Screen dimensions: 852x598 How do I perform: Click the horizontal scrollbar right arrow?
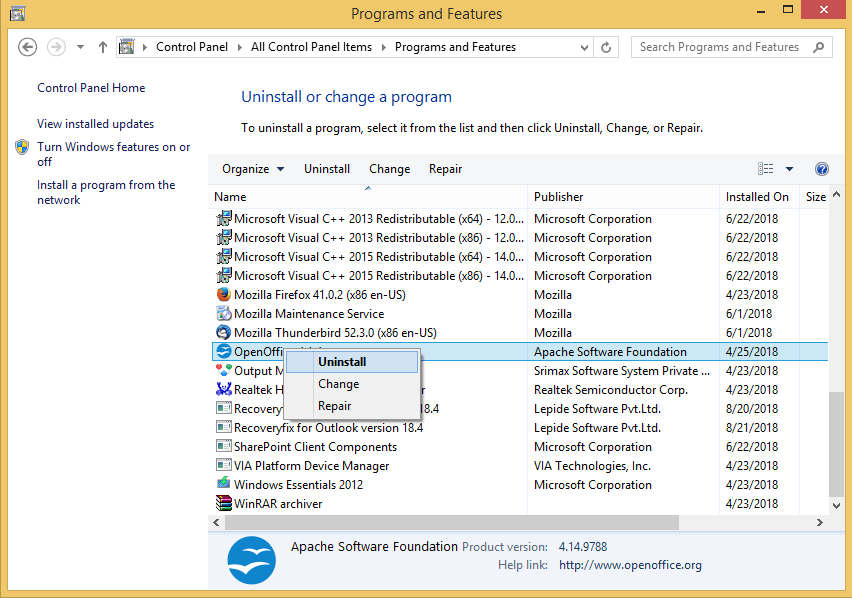coord(819,523)
